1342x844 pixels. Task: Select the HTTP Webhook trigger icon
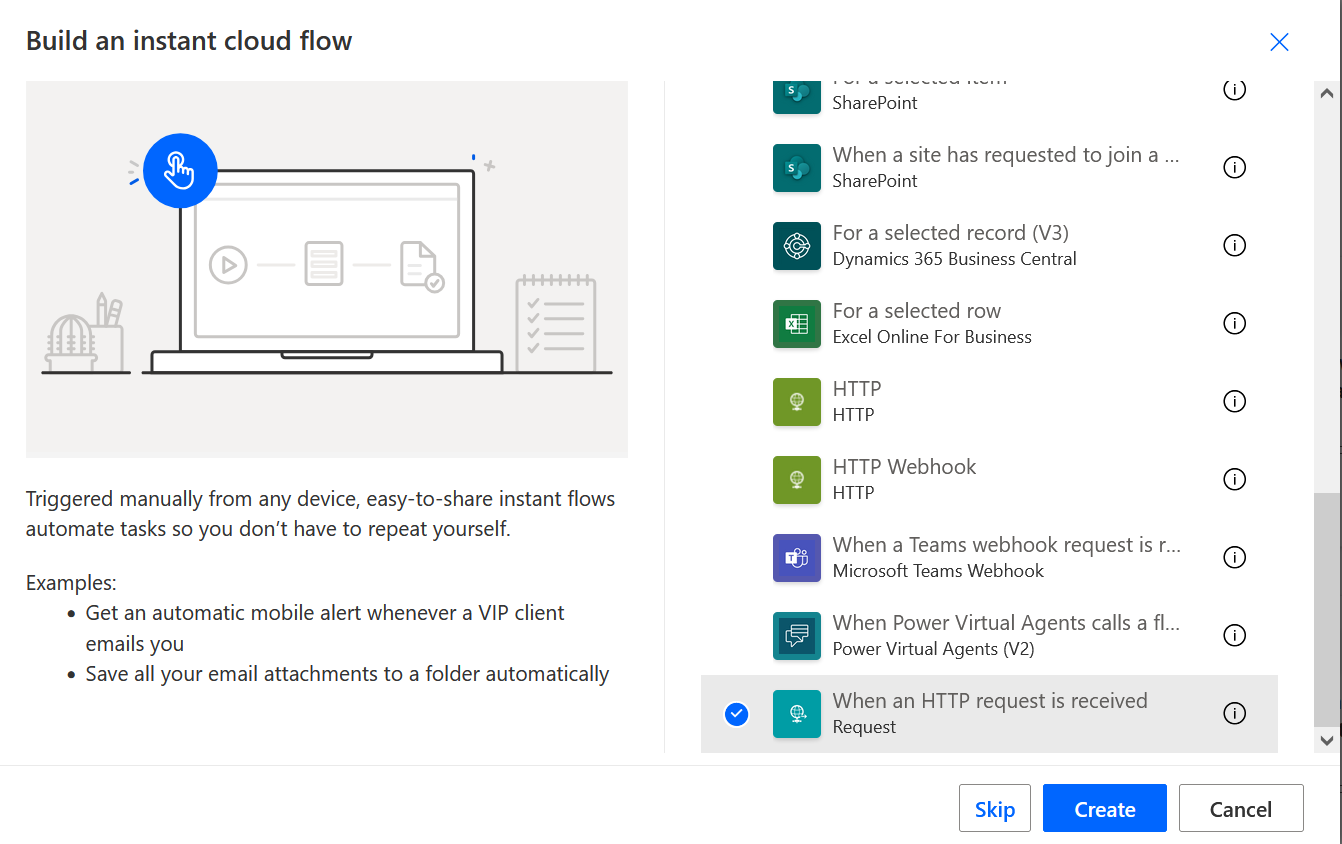click(x=796, y=480)
